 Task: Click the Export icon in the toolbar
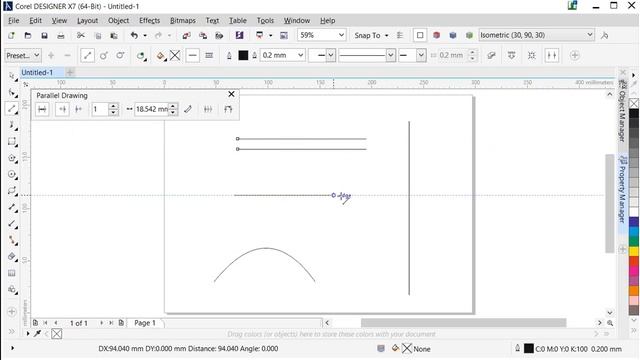[203, 36]
